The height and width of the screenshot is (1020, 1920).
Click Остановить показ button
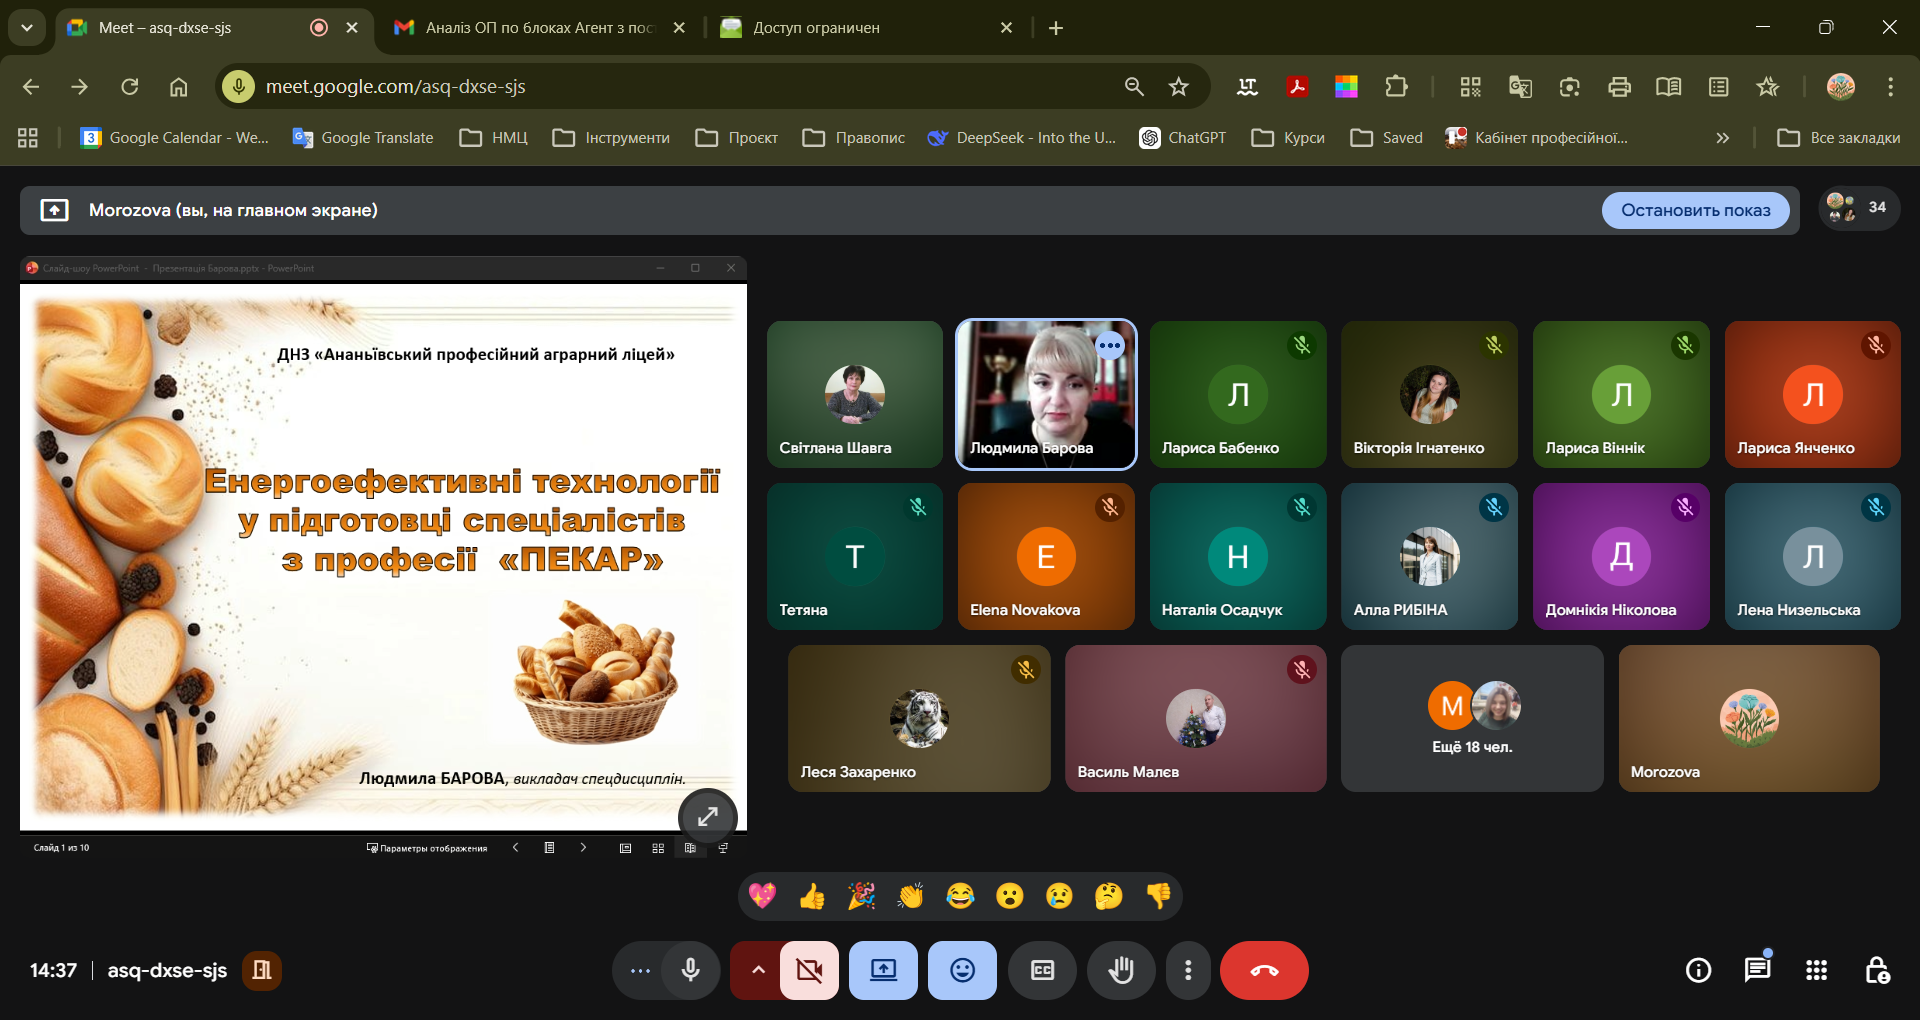click(x=1695, y=210)
